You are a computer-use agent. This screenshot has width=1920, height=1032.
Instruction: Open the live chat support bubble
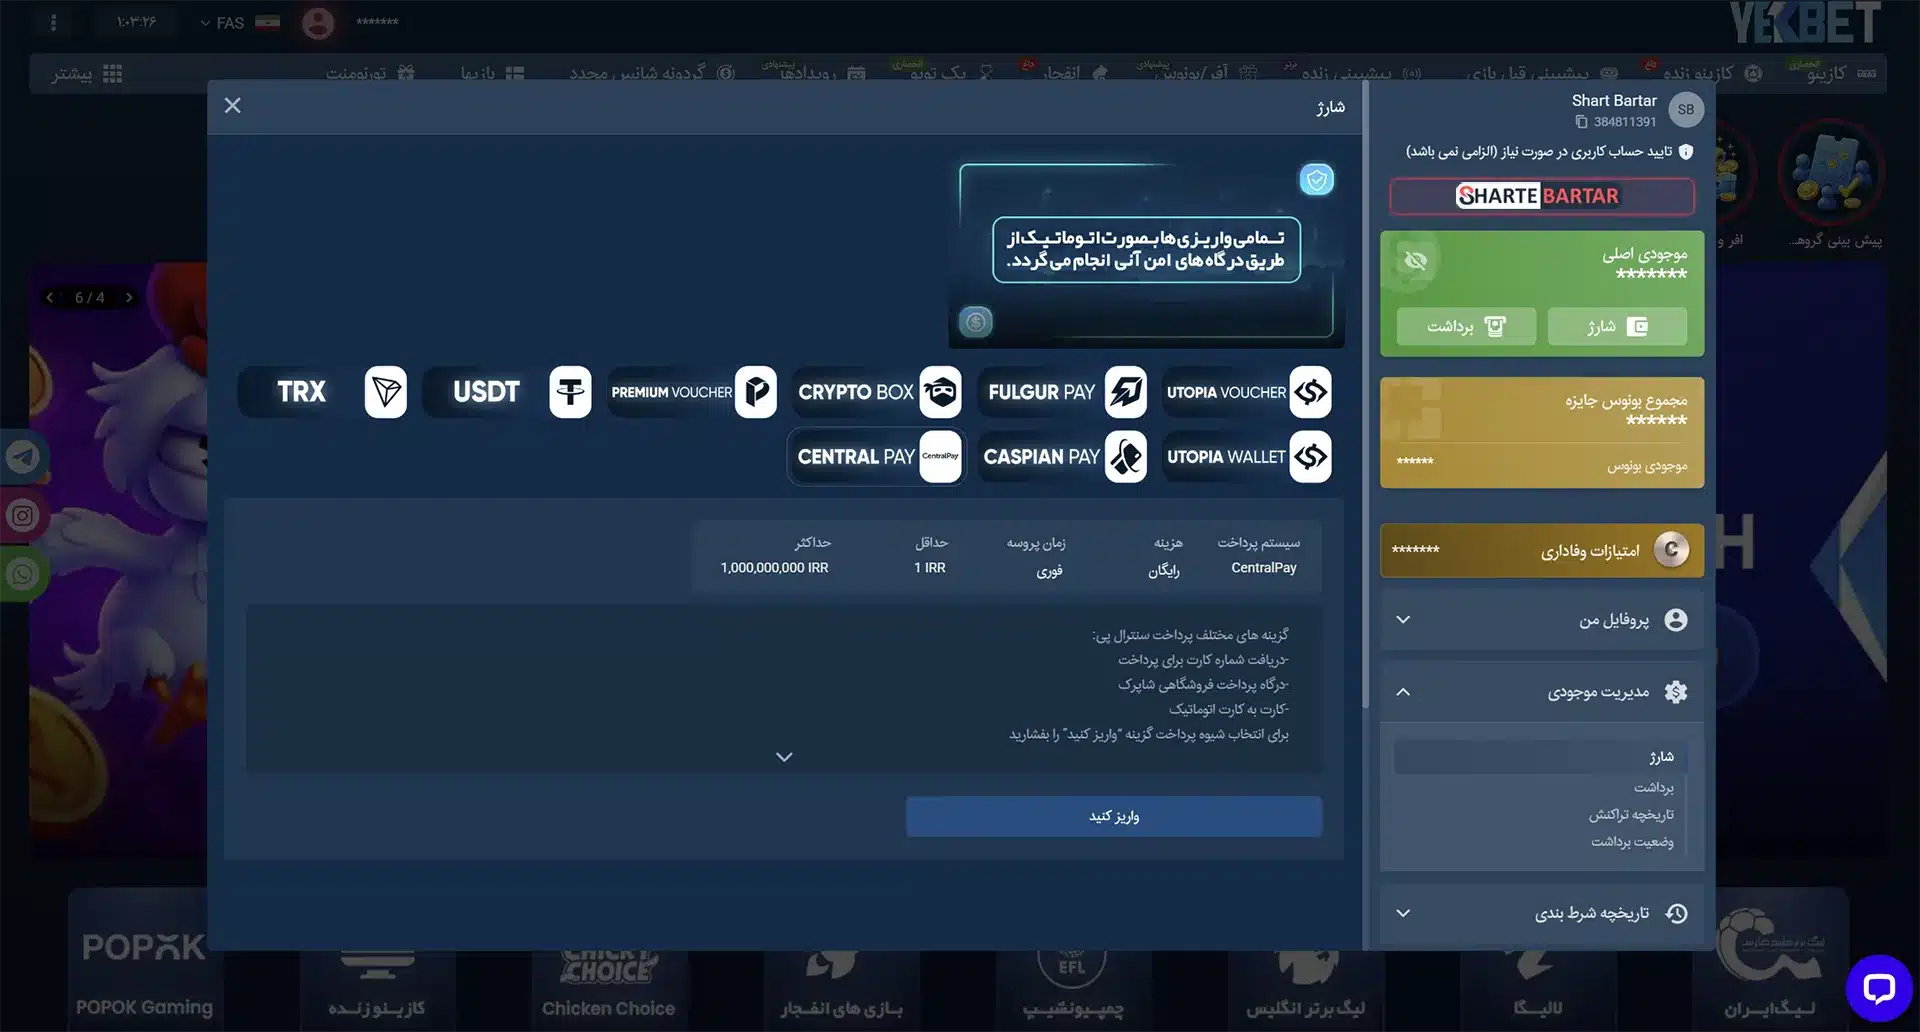coord(1879,989)
